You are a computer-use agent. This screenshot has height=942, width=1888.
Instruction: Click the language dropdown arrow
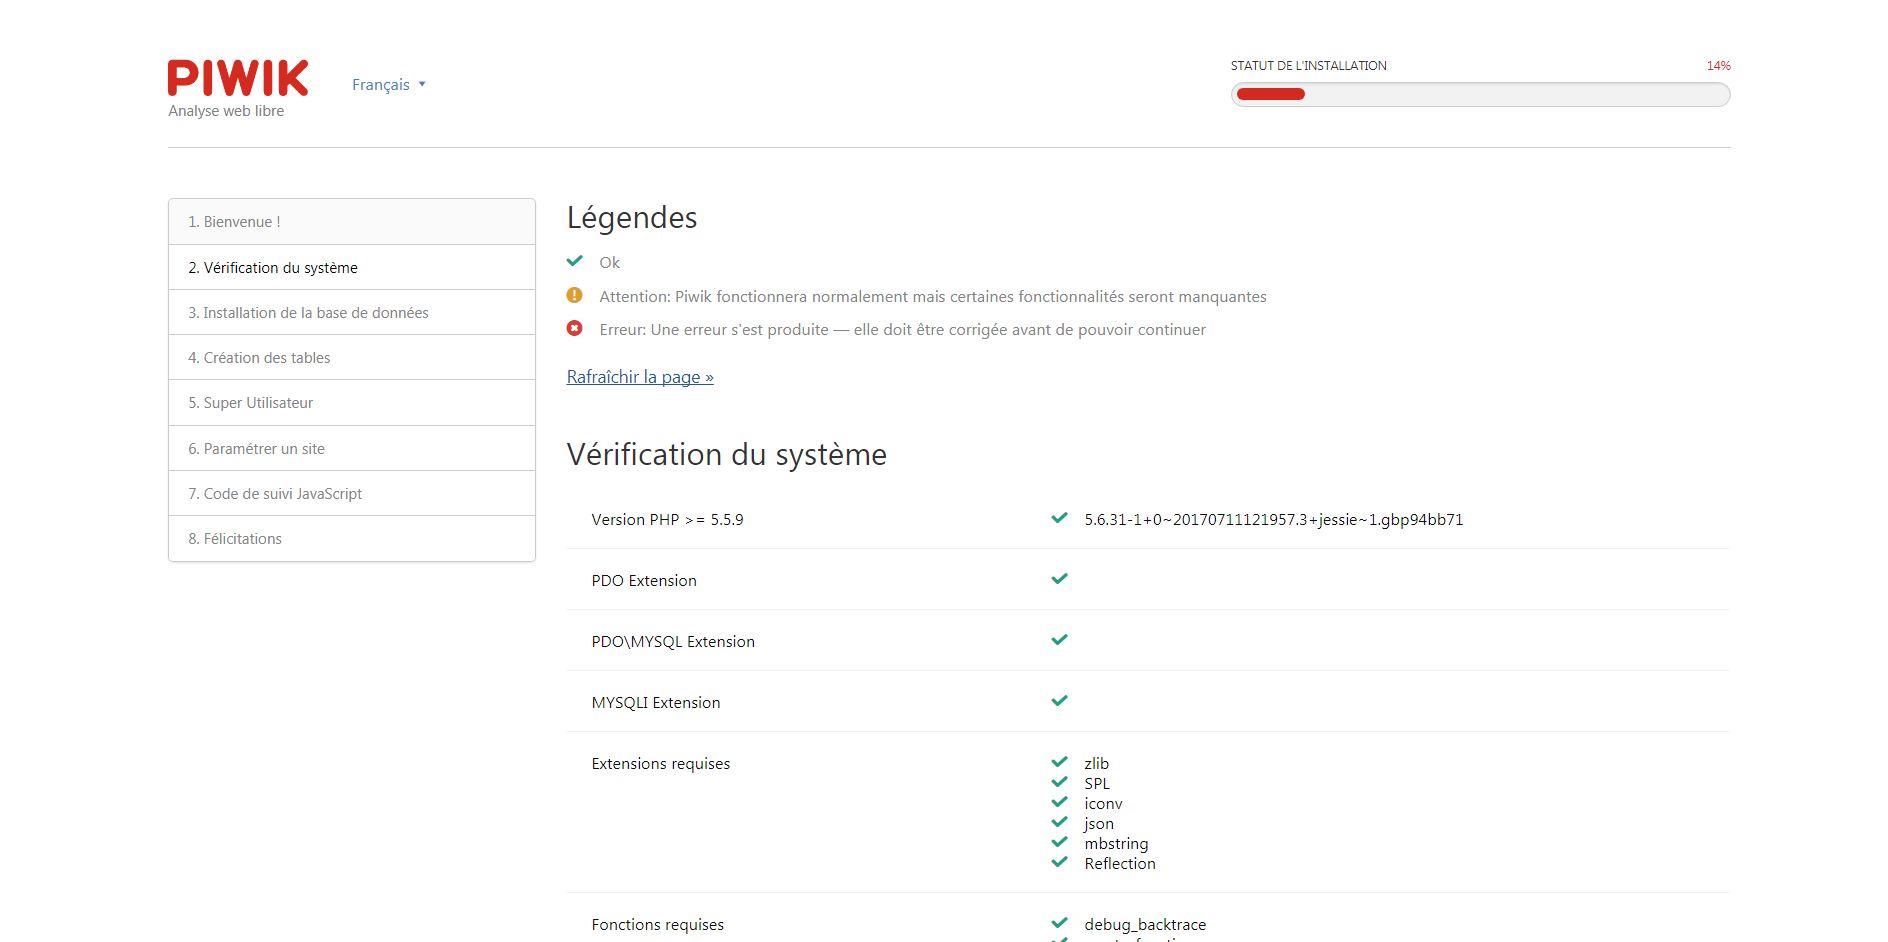pyautogui.click(x=422, y=85)
